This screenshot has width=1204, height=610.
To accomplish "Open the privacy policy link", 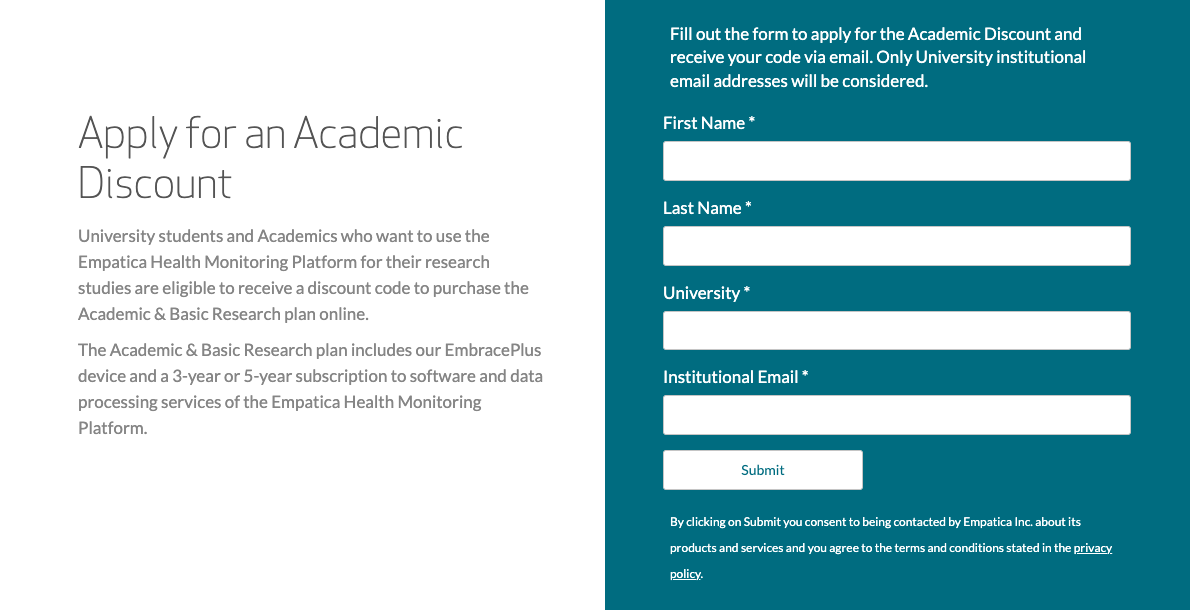I will point(891,561).
